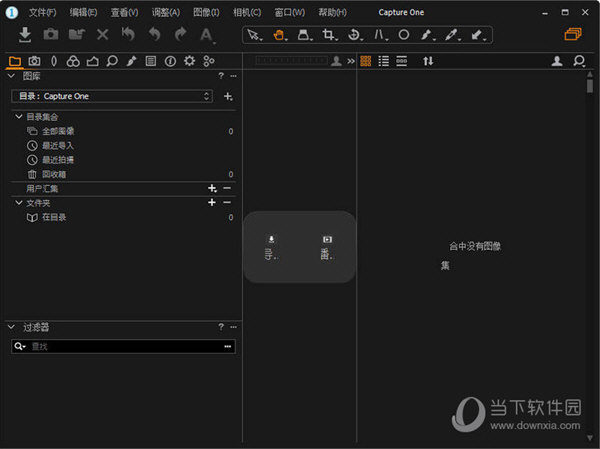Viewport: 600px width, 449px height.
Task: Add a new user collection with plus button
Action: click(211, 188)
